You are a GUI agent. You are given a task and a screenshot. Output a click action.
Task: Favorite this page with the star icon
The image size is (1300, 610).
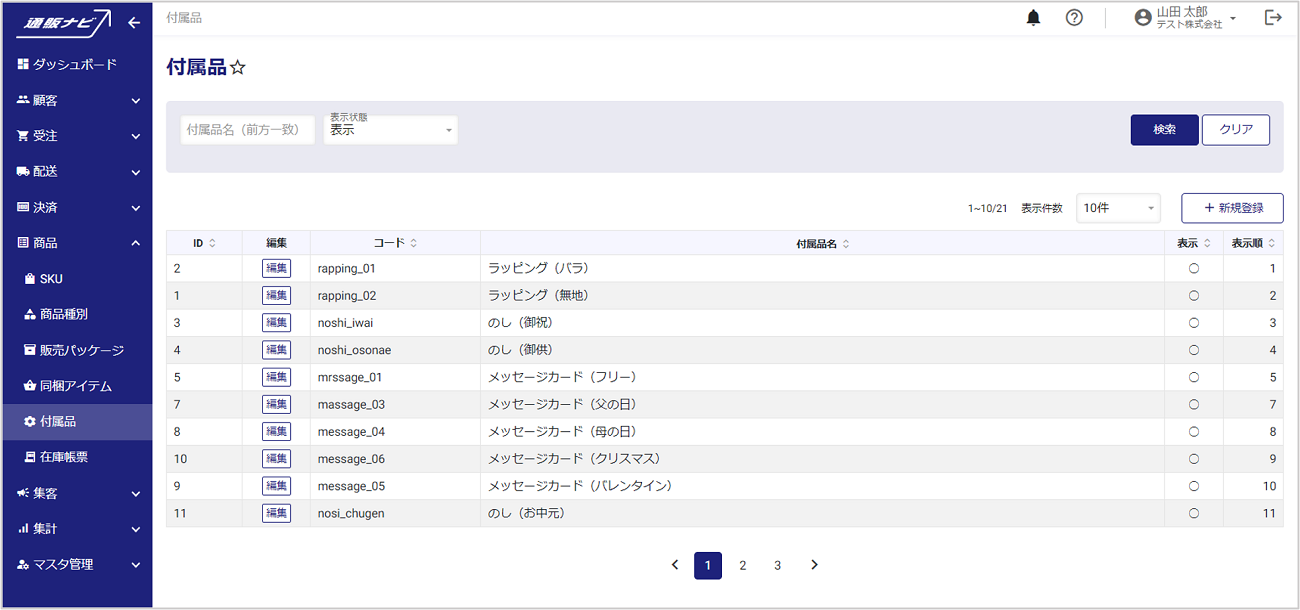(x=238, y=68)
